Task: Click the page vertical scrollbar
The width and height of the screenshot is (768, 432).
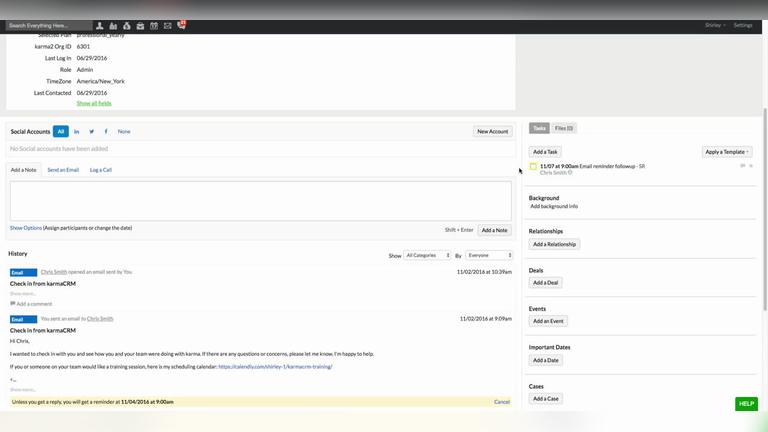Action: coord(765,208)
